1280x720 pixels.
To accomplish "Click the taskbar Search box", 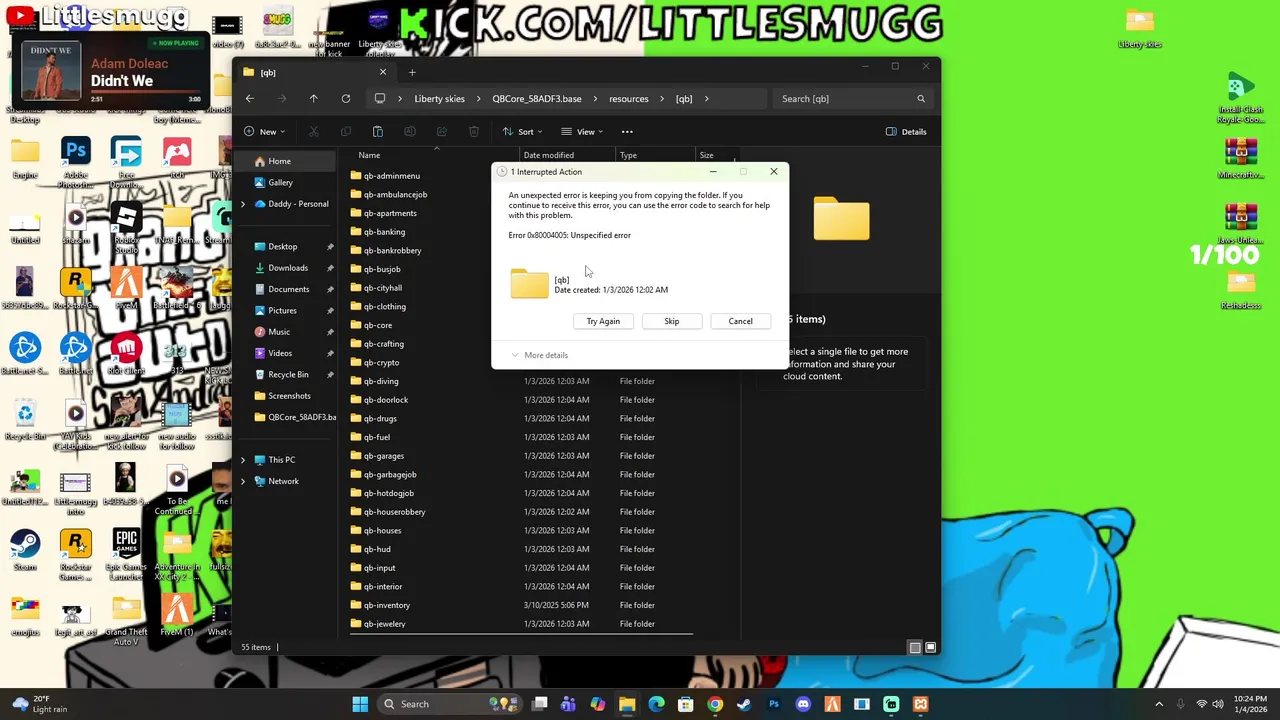I will pyautogui.click(x=450, y=704).
